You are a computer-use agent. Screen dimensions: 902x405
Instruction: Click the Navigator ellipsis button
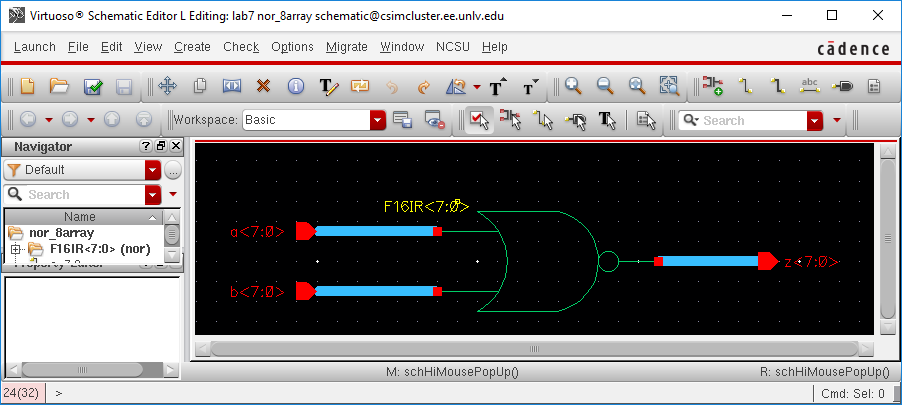[x=173, y=170]
